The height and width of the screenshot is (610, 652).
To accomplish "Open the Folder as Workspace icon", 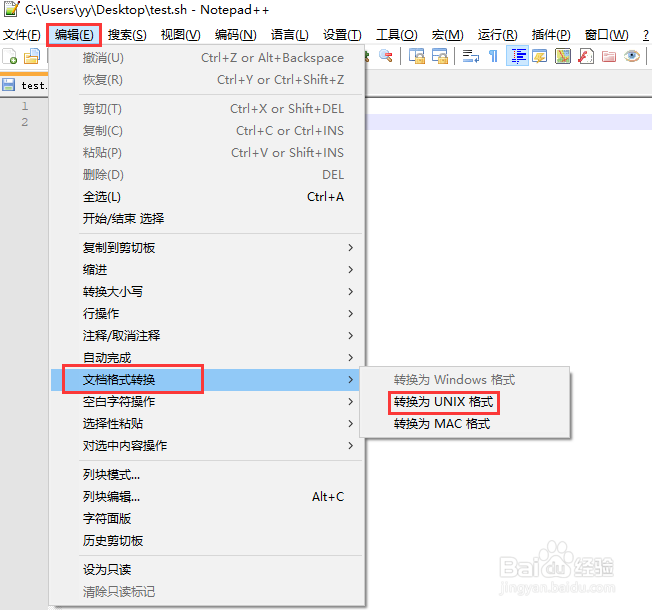I will click(x=609, y=56).
